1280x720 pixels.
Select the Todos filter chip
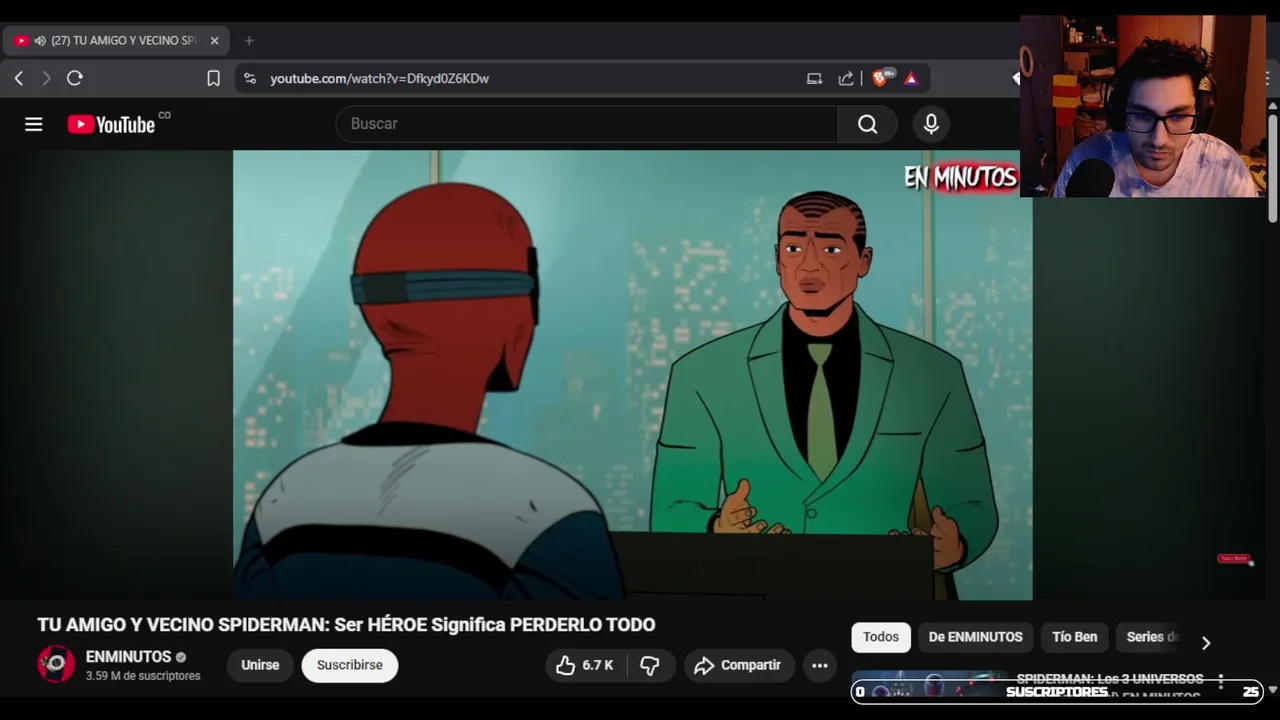pyautogui.click(x=881, y=637)
